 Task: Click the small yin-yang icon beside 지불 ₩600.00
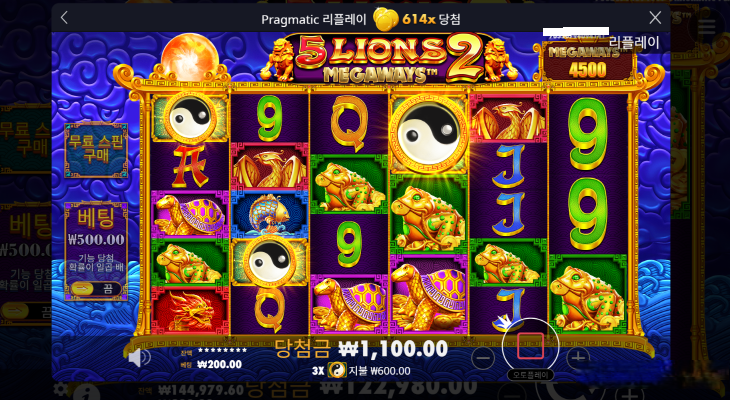click(x=337, y=371)
